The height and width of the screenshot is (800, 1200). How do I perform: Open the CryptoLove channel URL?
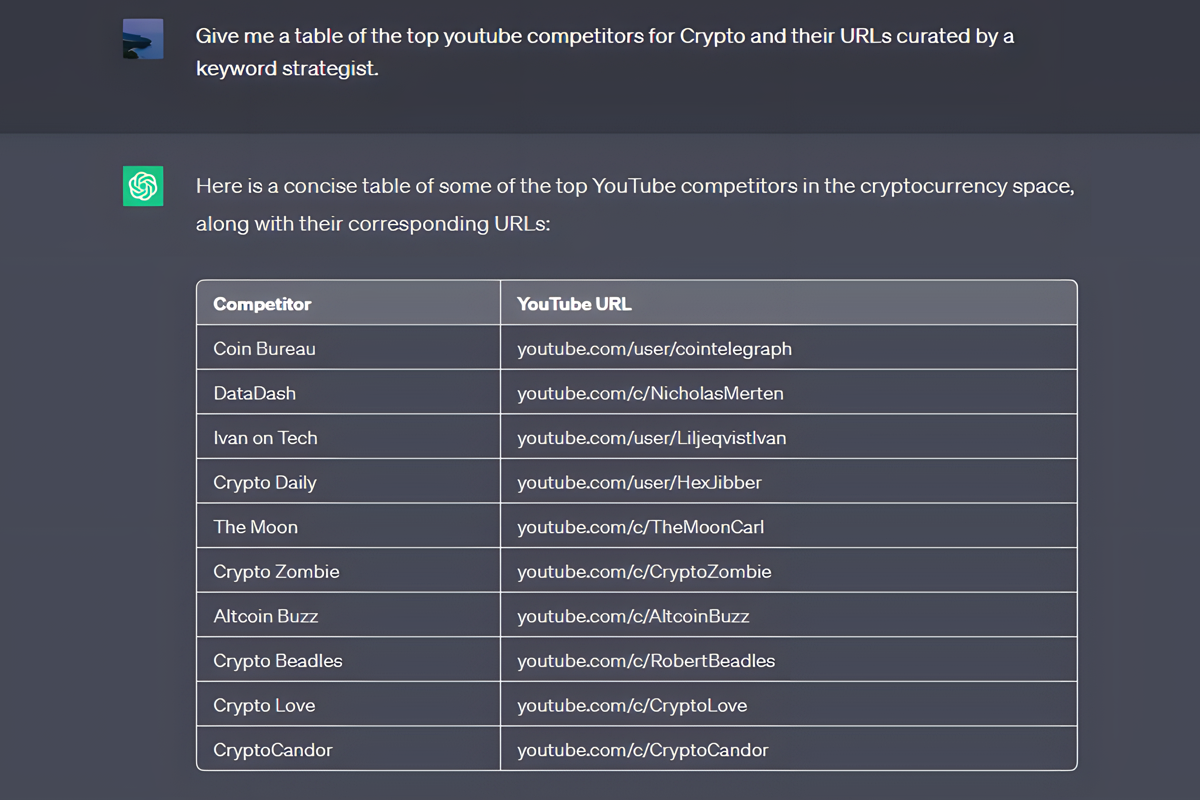pos(630,704)
